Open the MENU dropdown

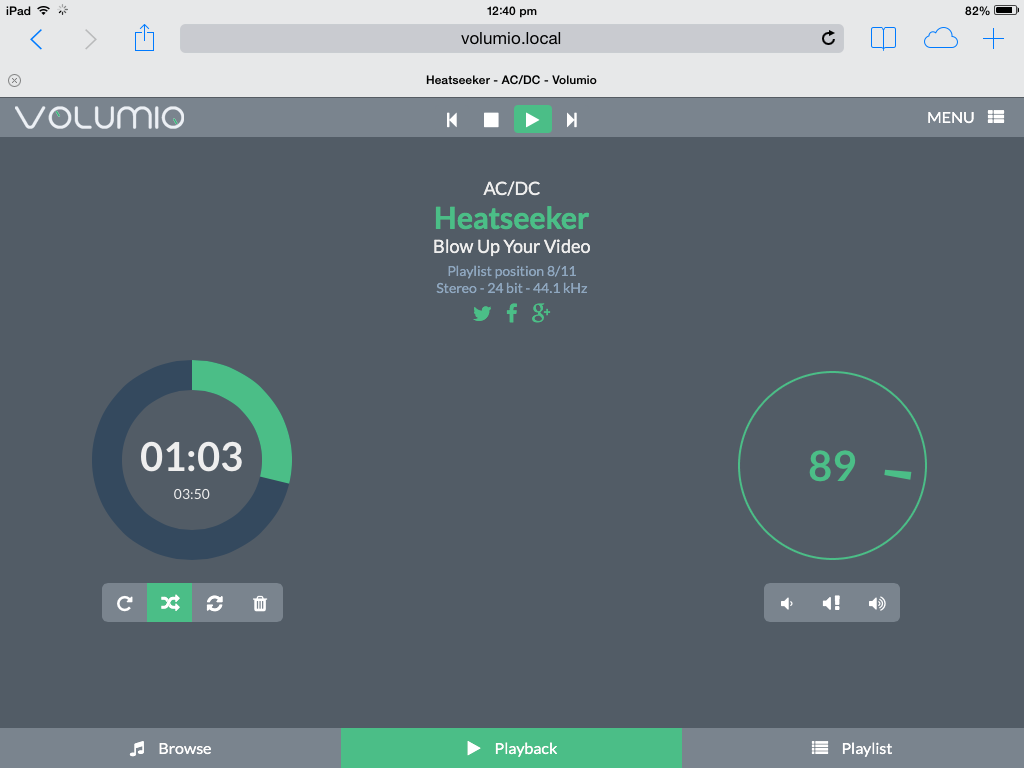point(965,118)
